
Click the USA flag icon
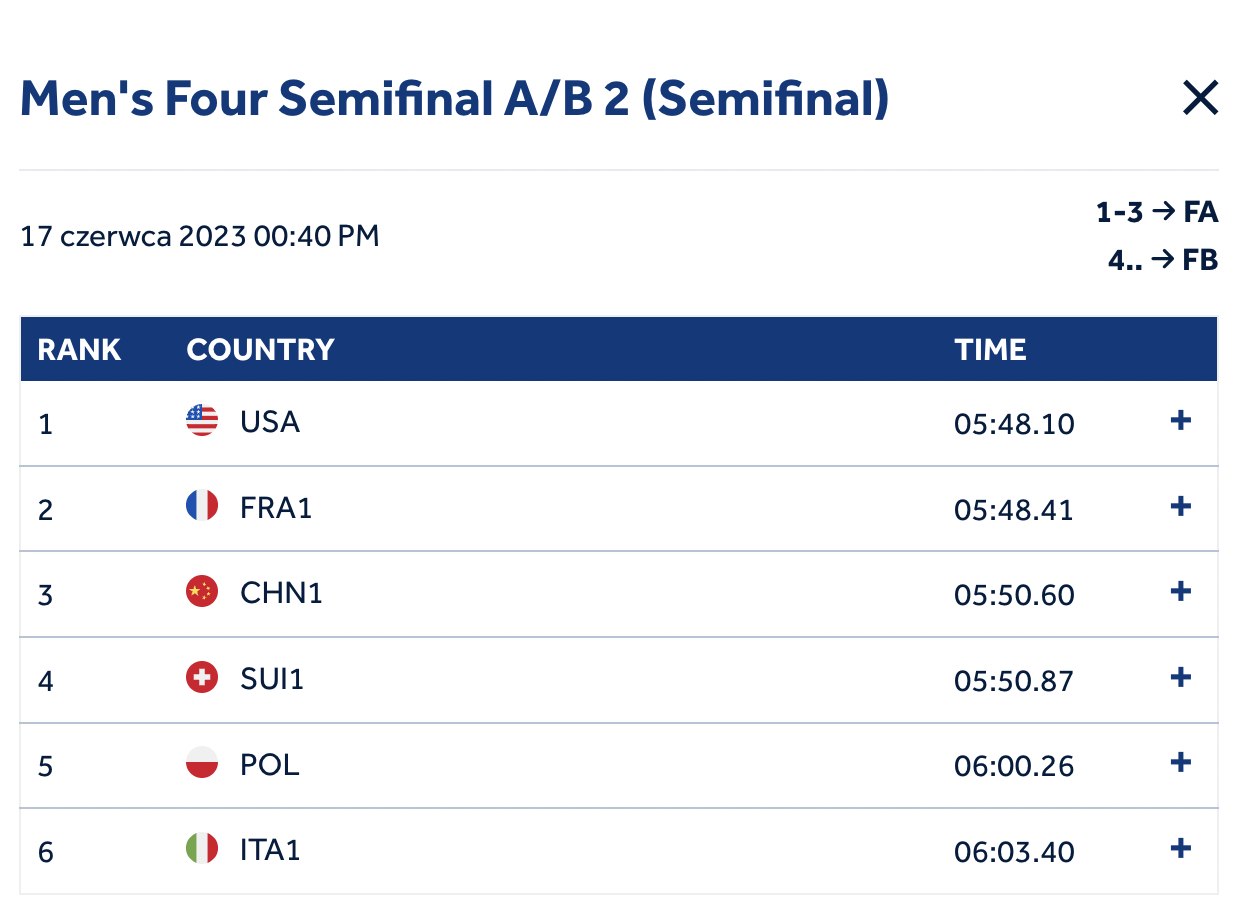(202, 421)
